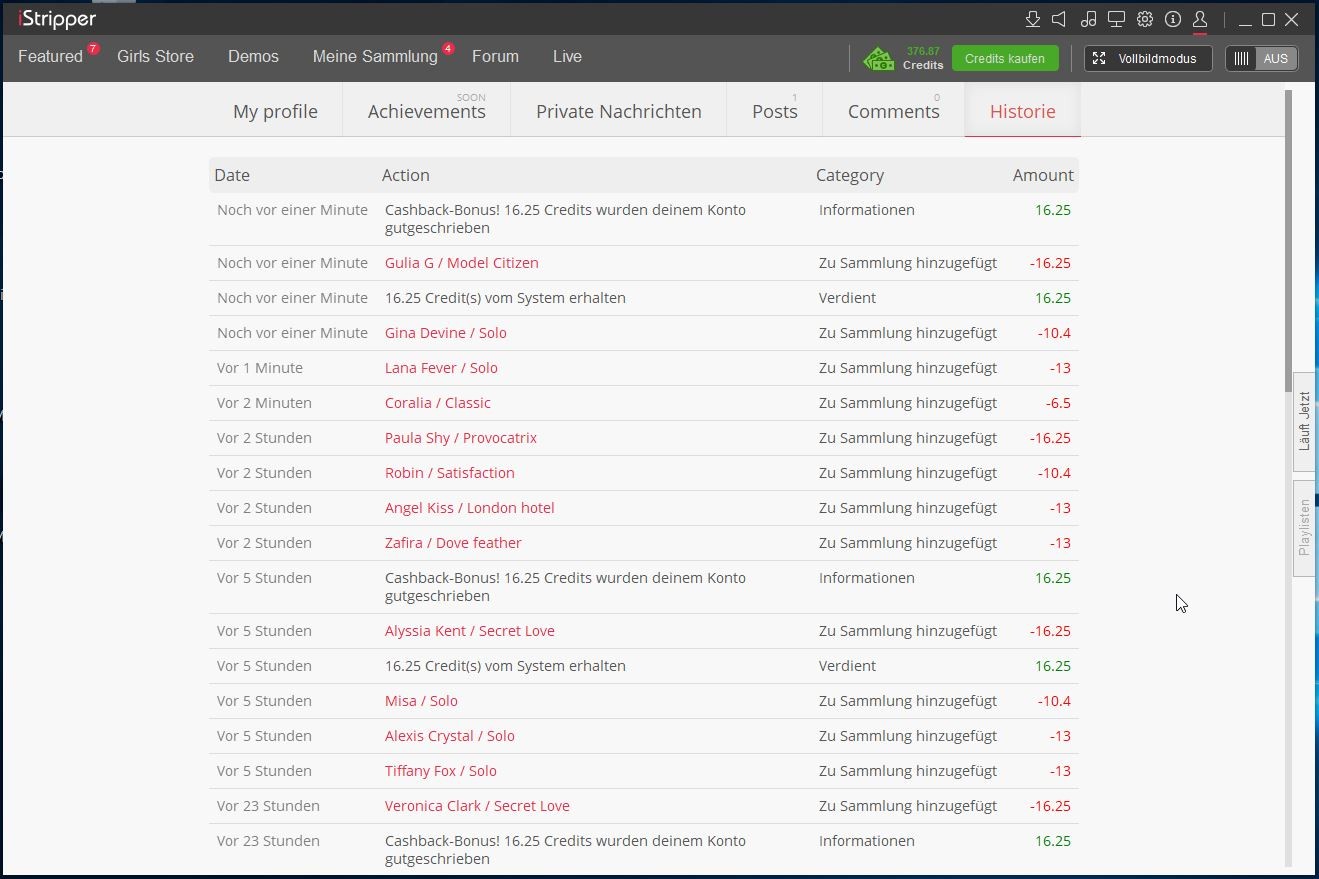Open Gina Devine / Solo link
Image resolution: width=1319 pixels, height=879 pixels.
tap(446, 333)
